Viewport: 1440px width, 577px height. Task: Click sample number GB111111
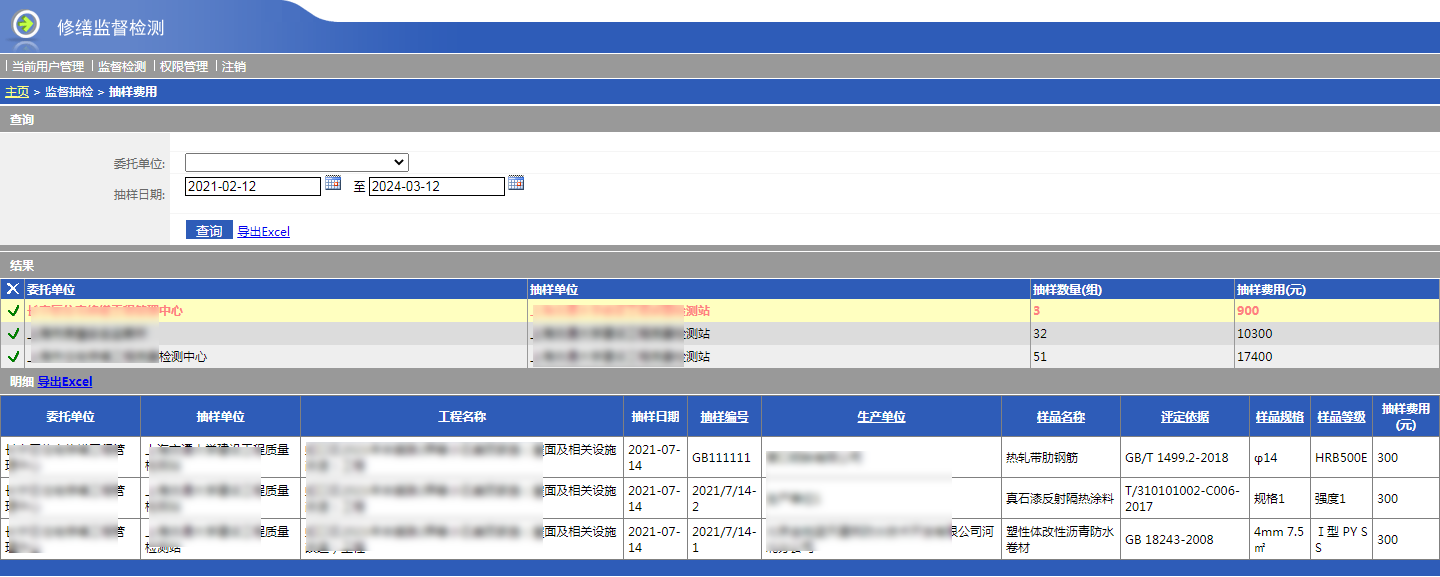721,457
